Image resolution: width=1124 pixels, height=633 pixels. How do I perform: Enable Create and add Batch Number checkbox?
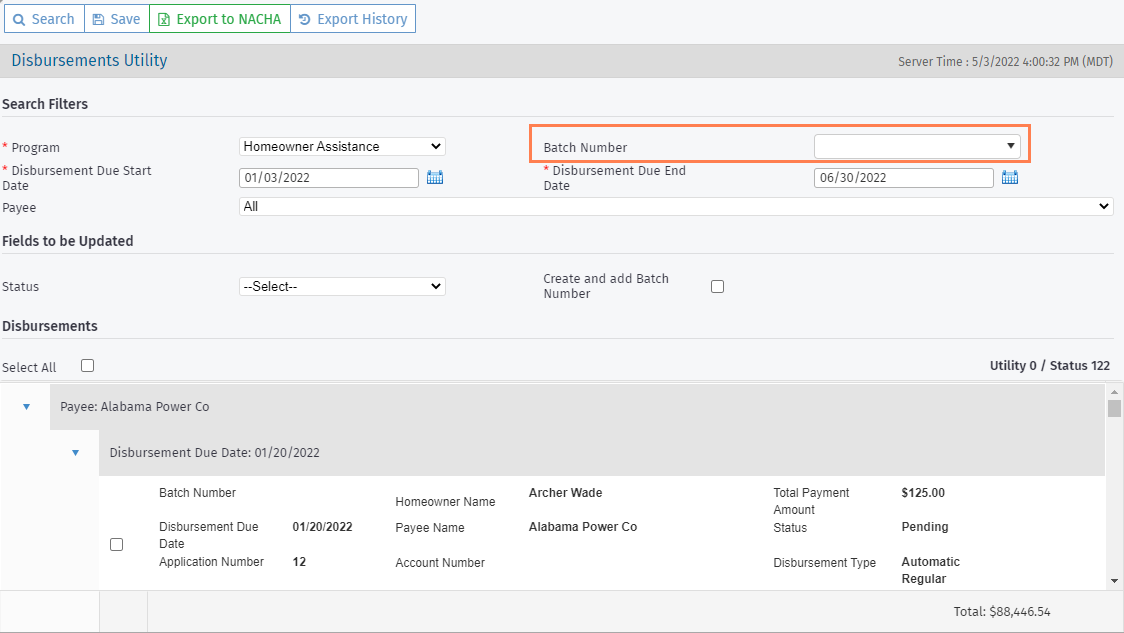click(x=717, y=287)
